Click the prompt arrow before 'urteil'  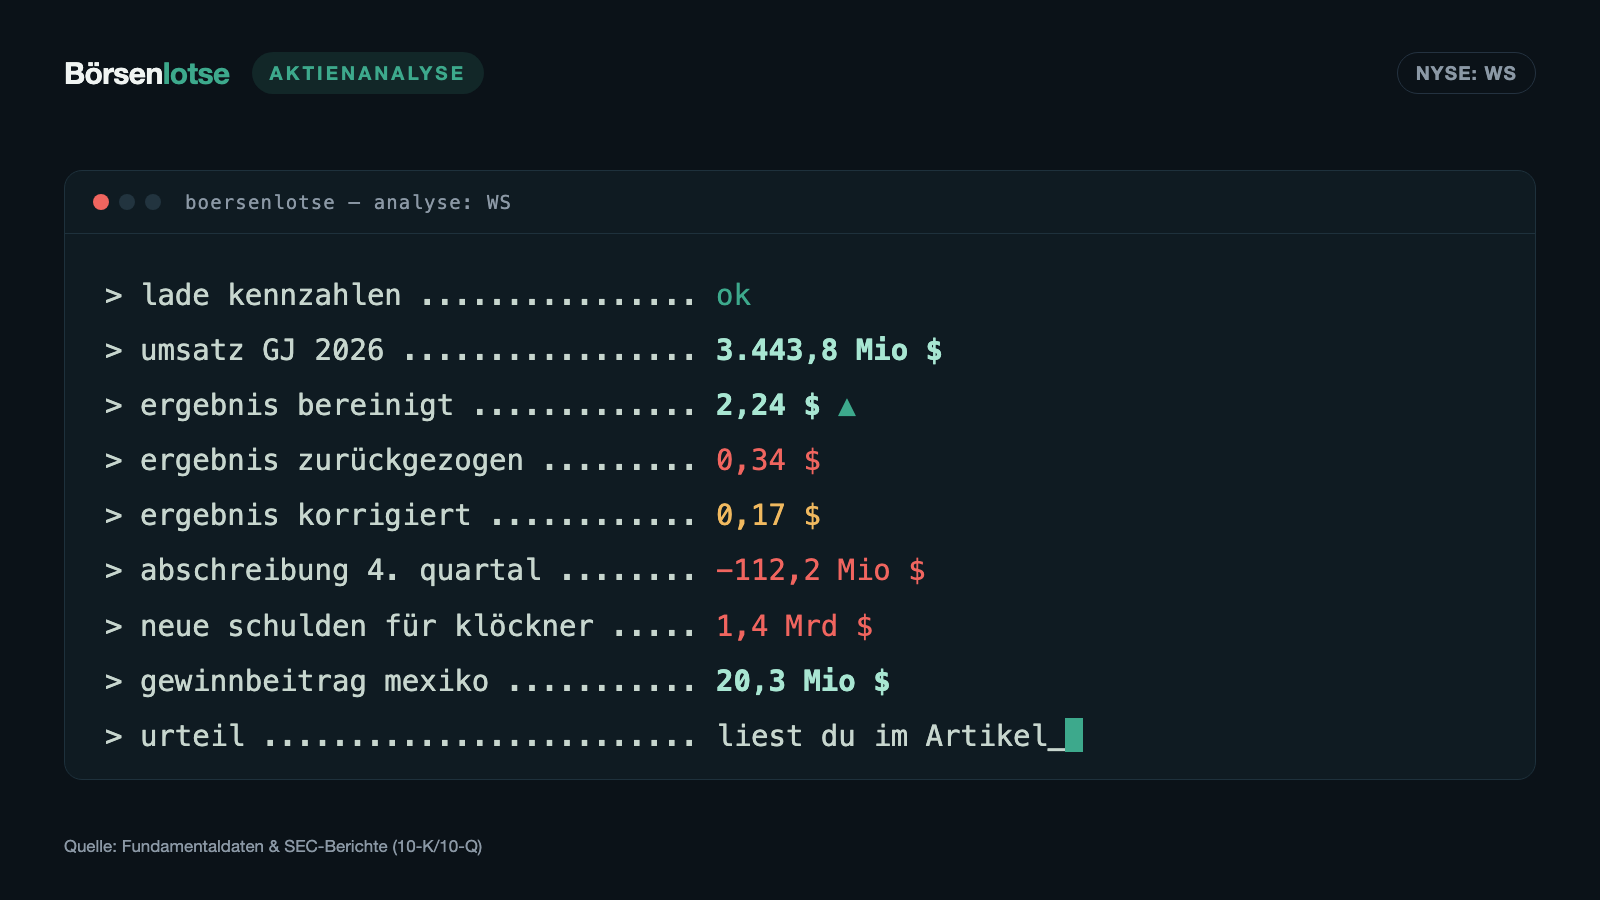pyautogui.click(x=114, y=737)
